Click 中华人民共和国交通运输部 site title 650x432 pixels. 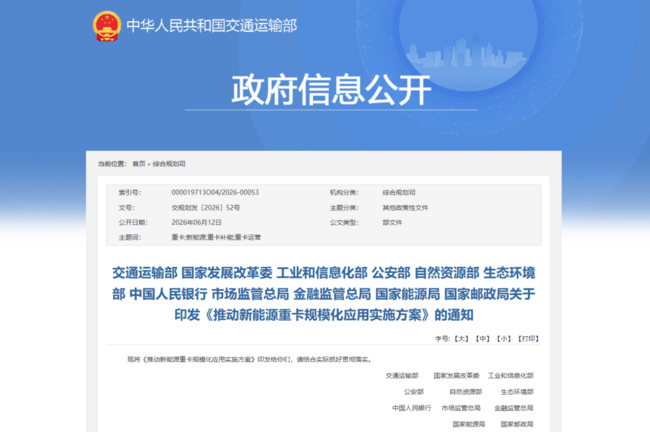coord(212,26)
